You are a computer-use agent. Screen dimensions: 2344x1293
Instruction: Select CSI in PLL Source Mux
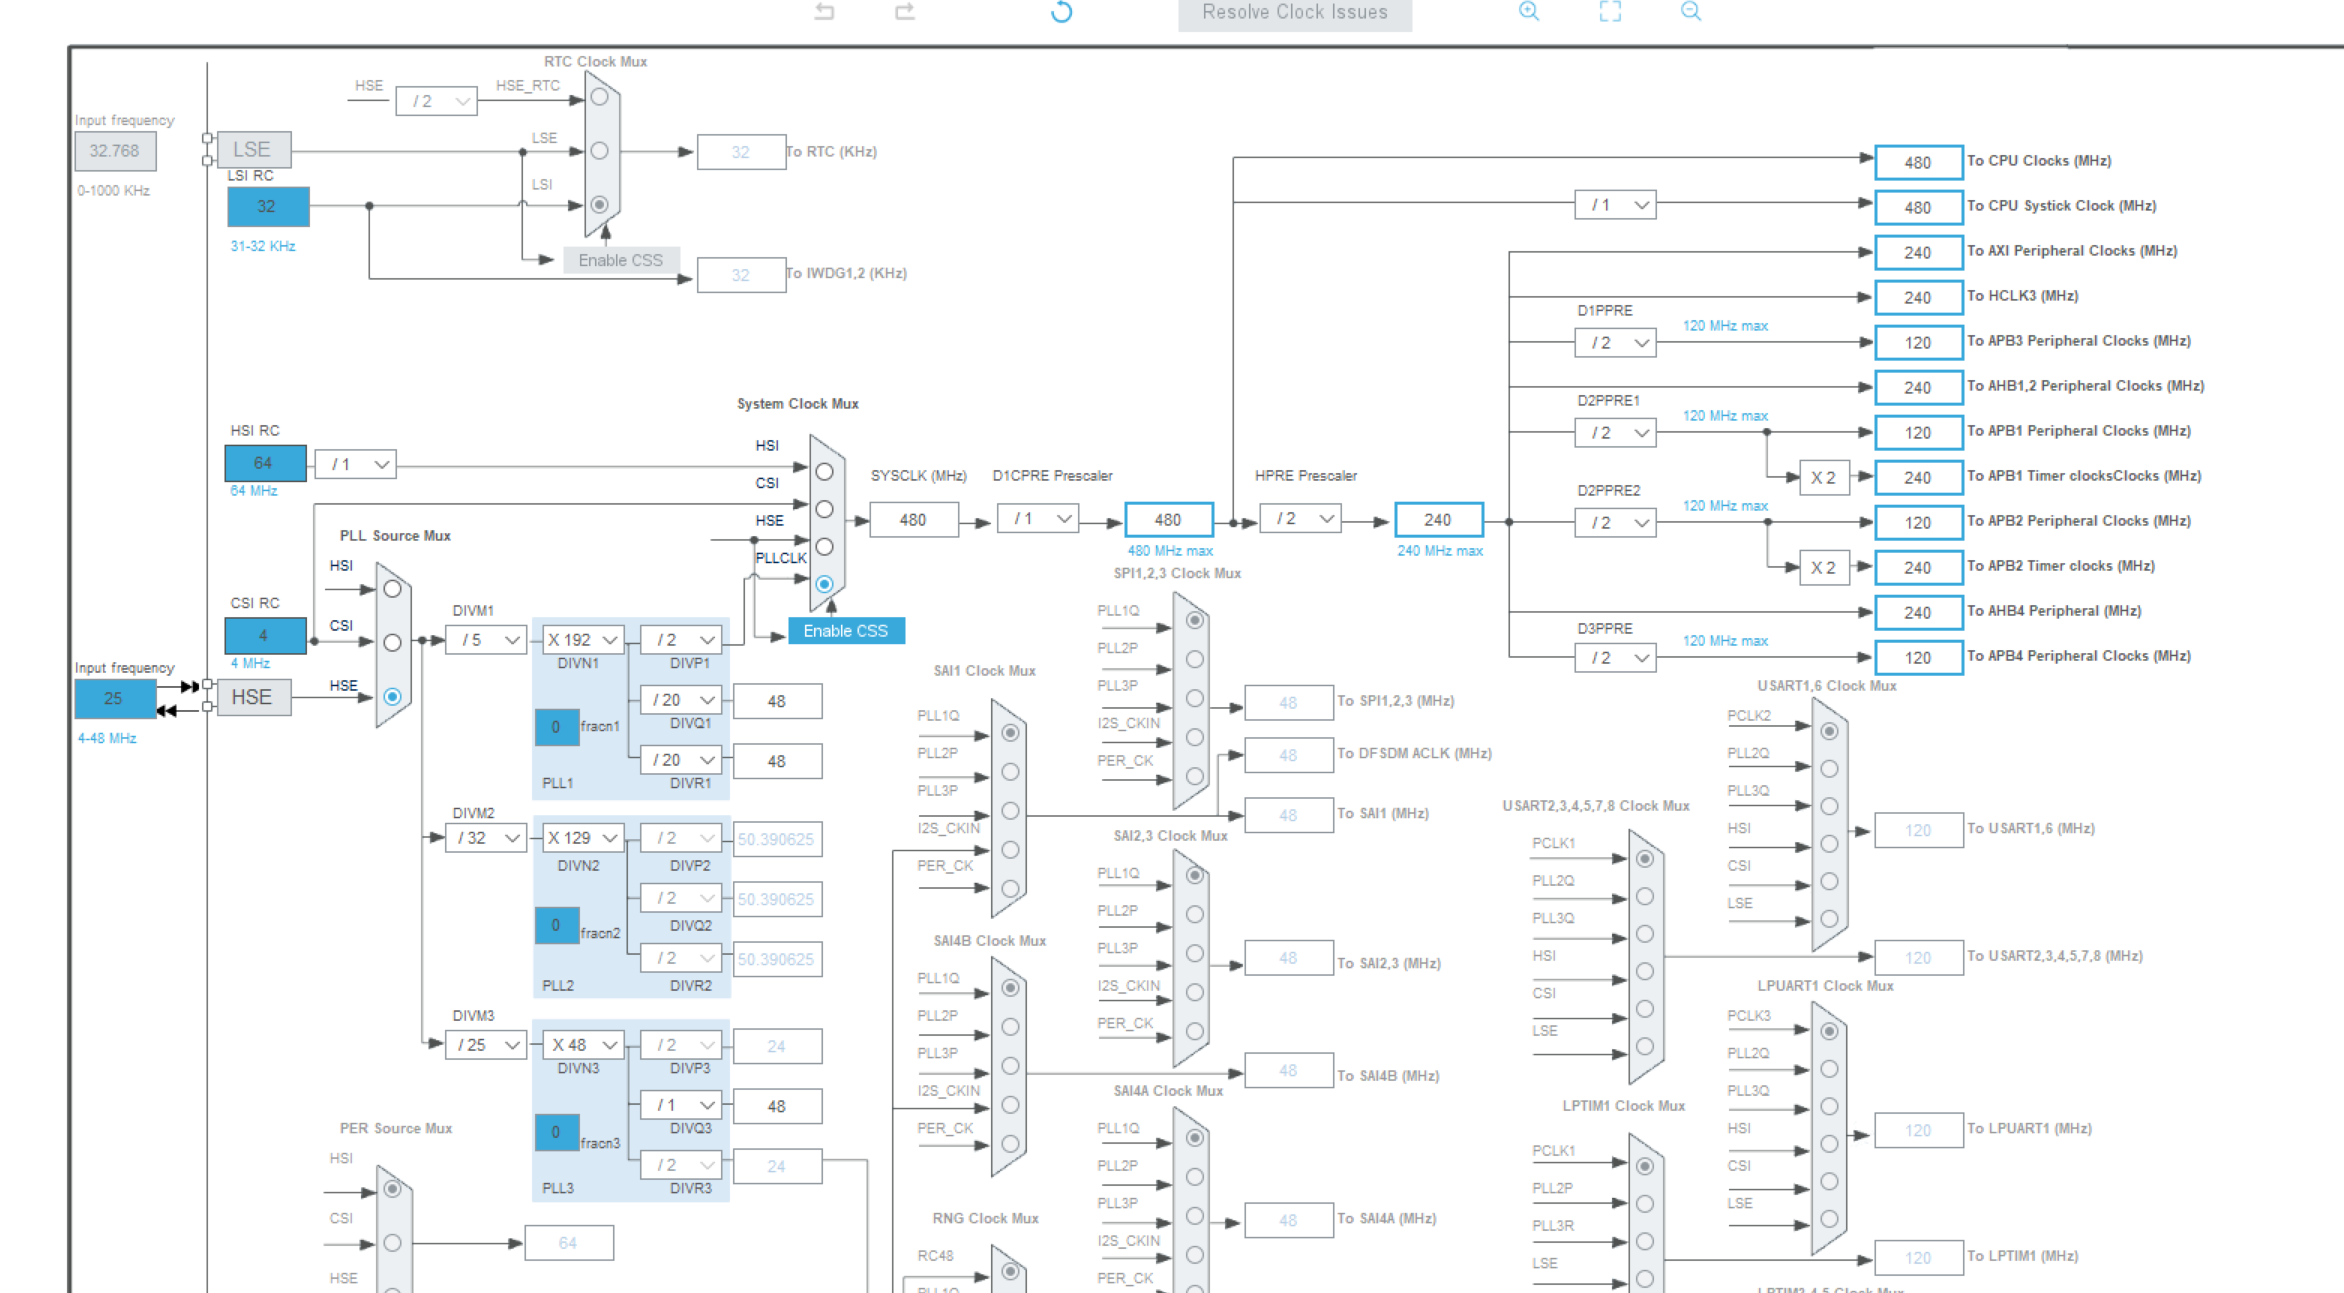coord(392,643)
